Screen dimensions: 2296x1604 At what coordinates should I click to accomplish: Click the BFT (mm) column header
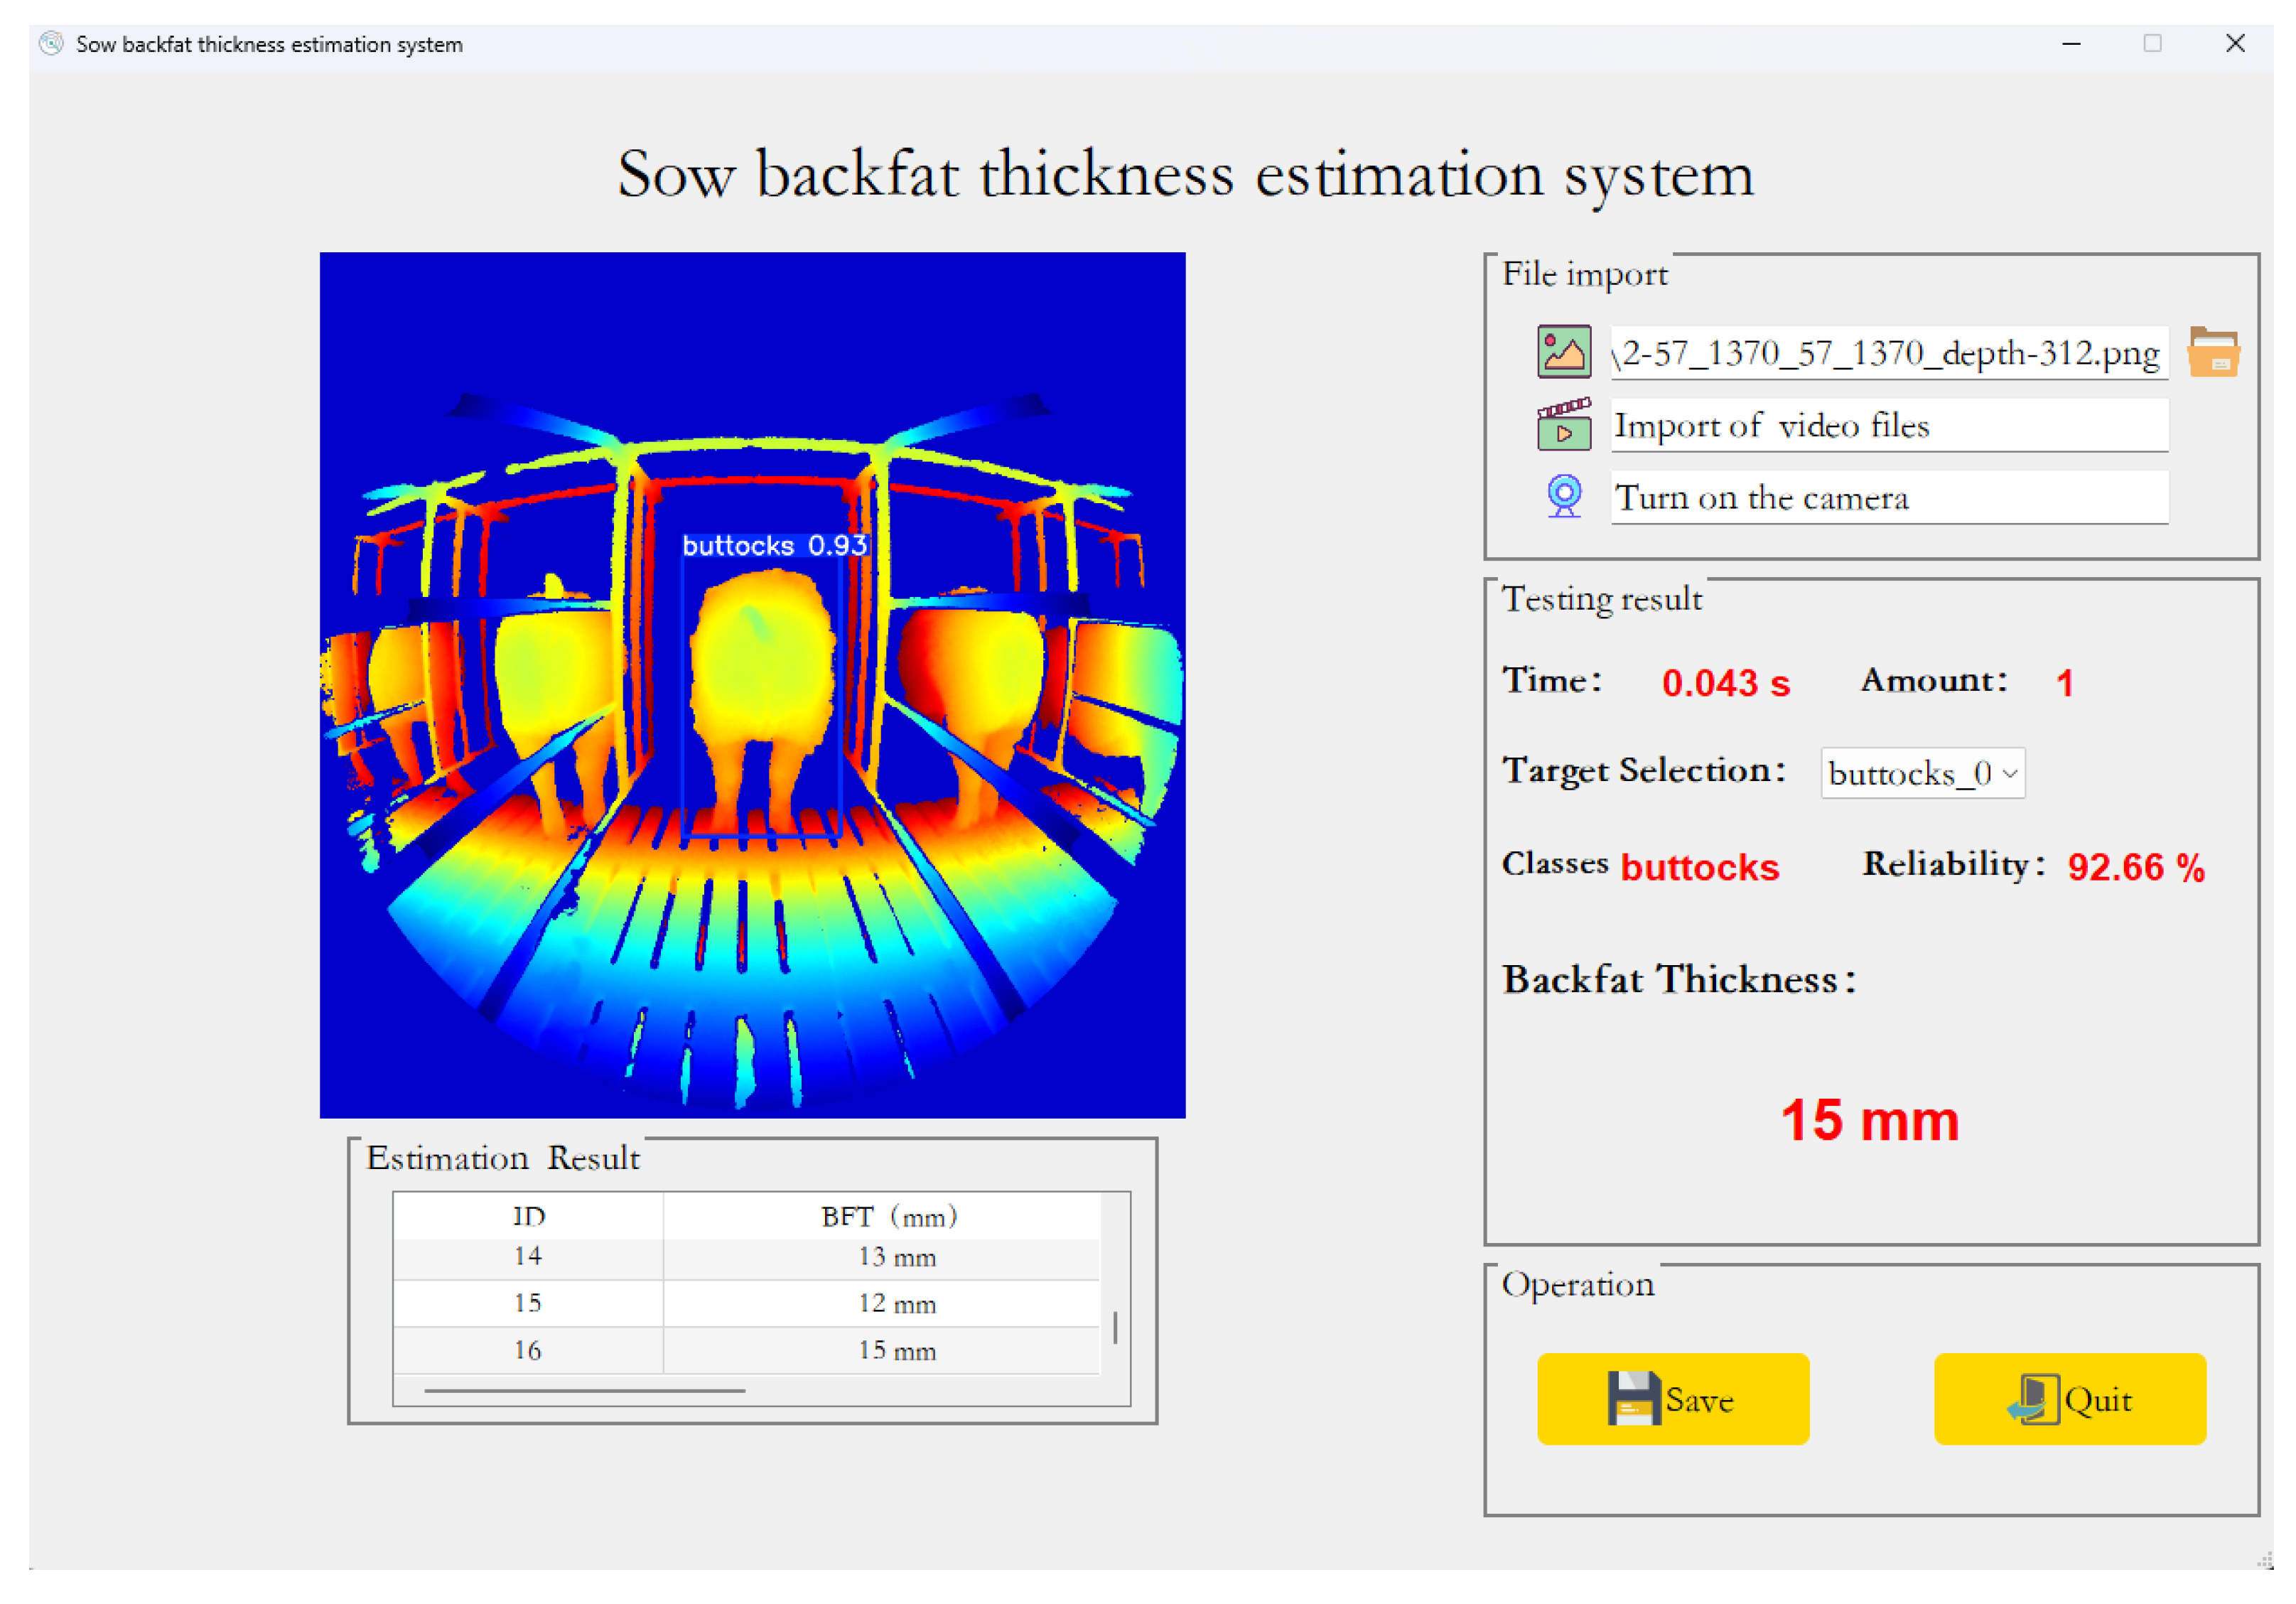pyautogui.click(x=888, y=1216)
